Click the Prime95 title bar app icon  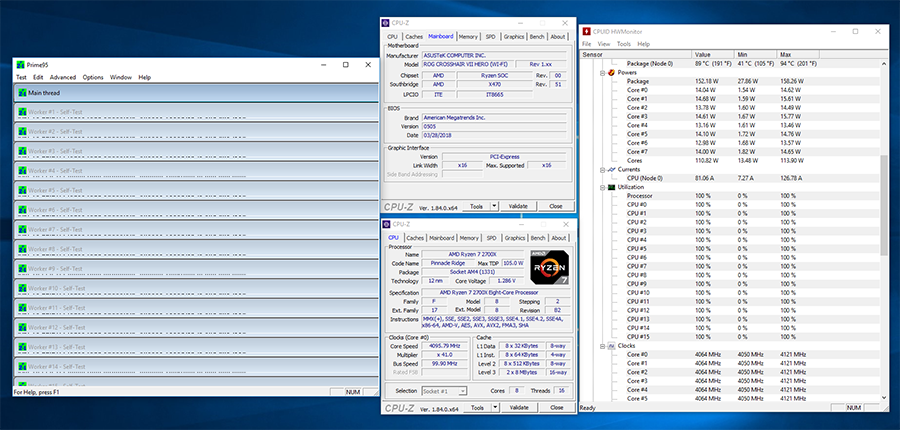point(21,65)
